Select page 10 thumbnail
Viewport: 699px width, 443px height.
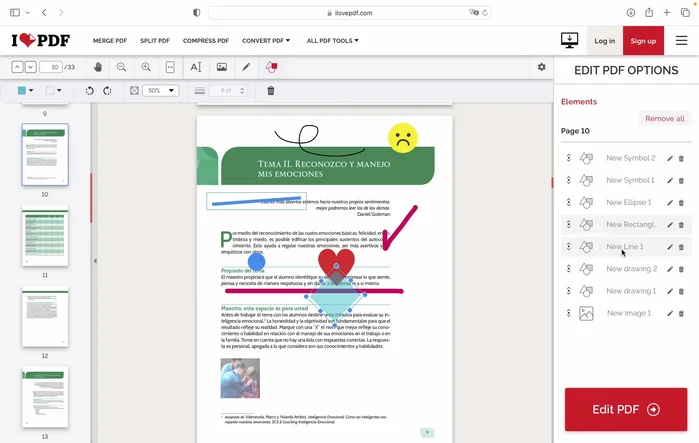pos(45,155)
